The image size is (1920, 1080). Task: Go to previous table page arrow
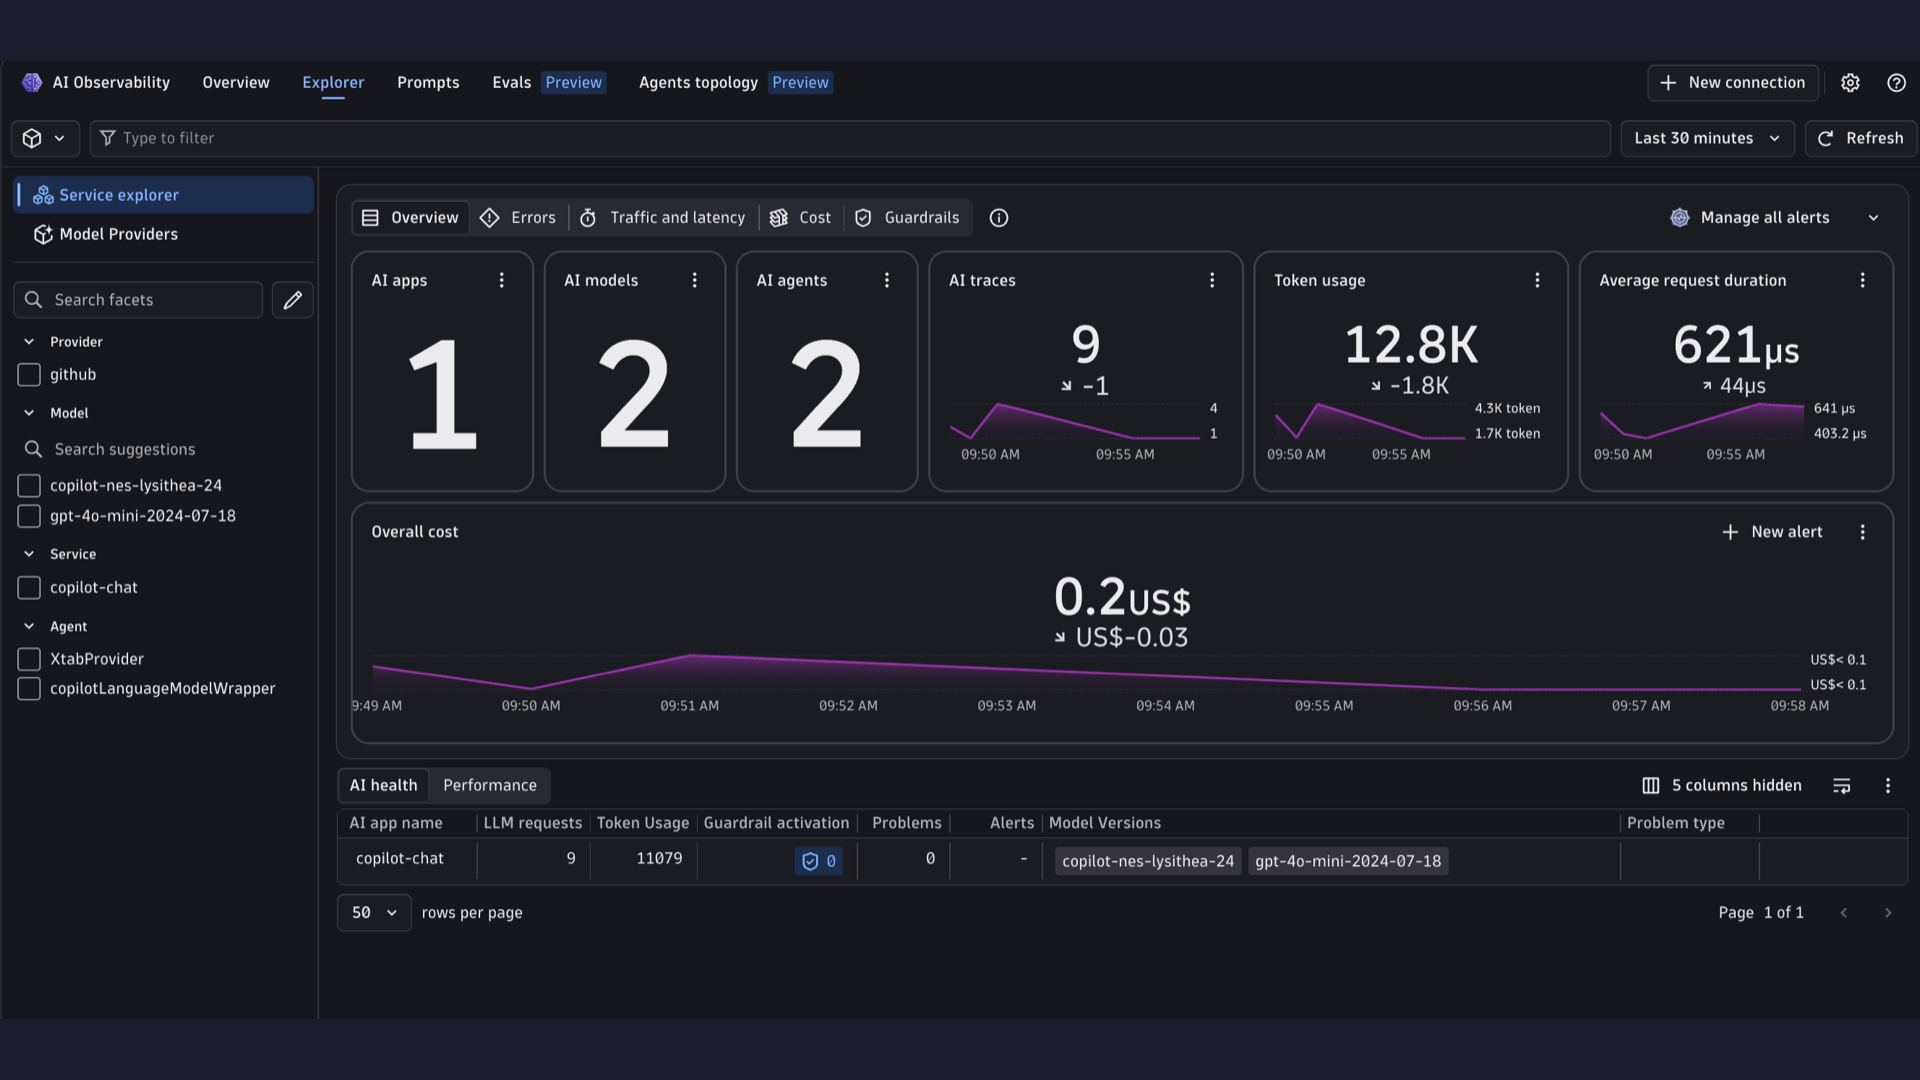coord(1844,913)
